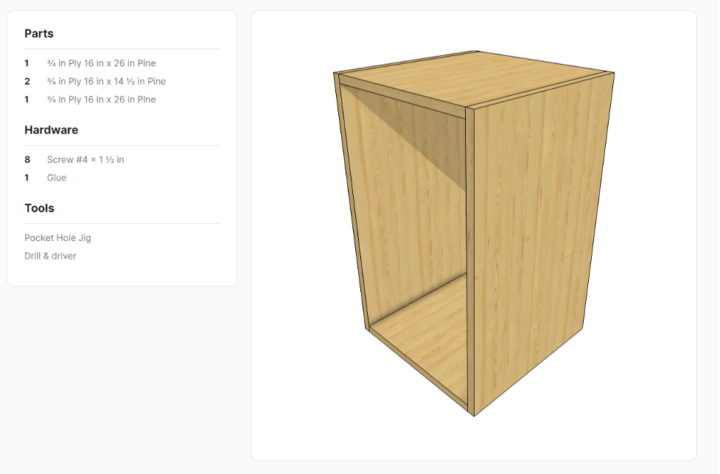720x474 pixels.
Task: Select the 16 in x 14 ½ in Pine part
Action: 106,81
